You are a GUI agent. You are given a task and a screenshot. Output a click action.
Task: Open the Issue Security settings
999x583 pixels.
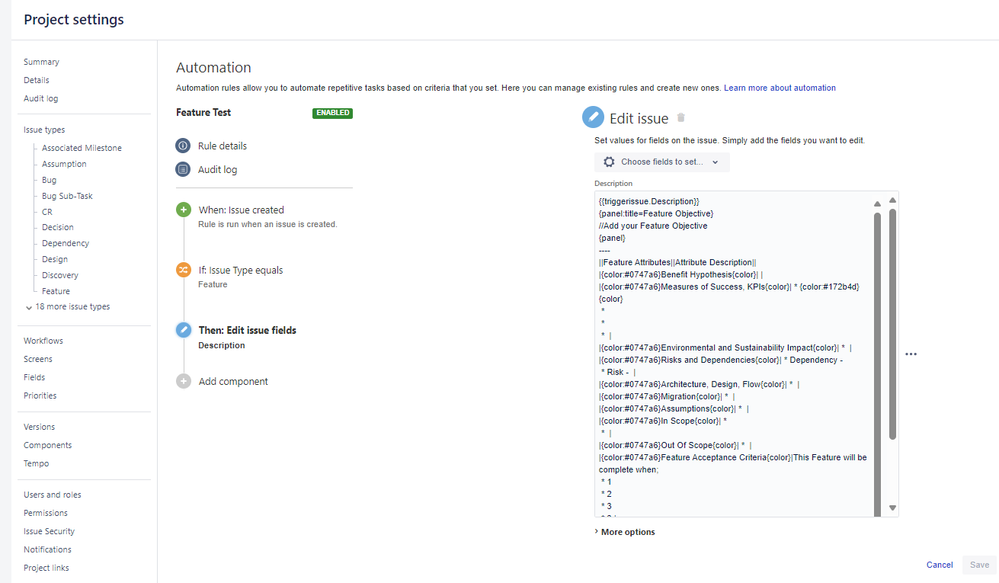[x=48, y=531]
